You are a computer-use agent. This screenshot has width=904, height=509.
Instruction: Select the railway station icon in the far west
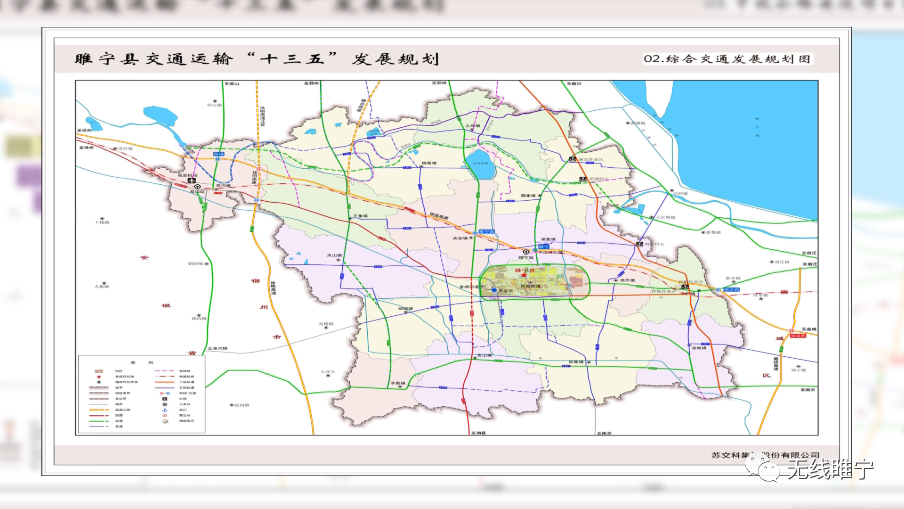[x=198, y=186]
